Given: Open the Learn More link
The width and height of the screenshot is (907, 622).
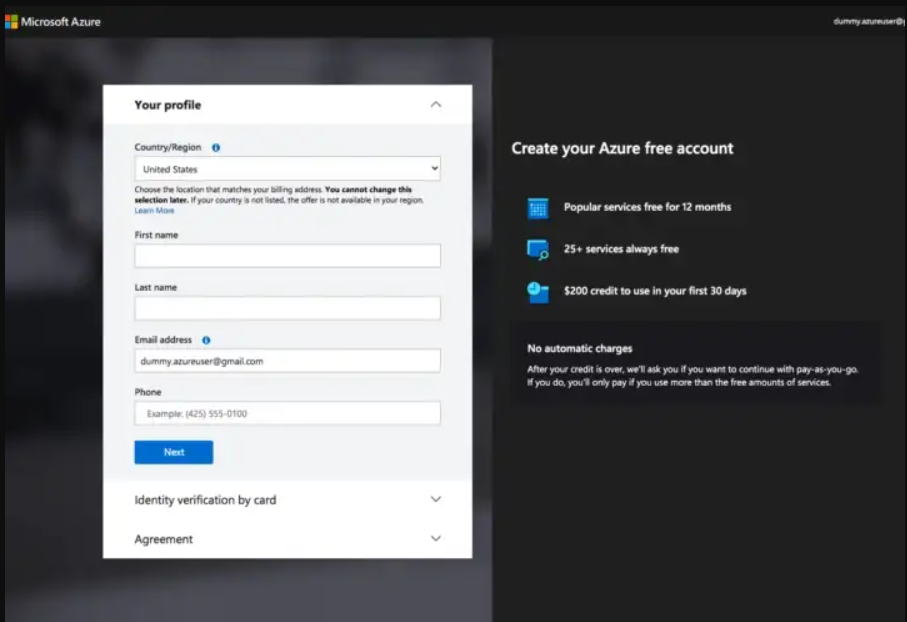Looking at the screenshot, I should point(154,211).
